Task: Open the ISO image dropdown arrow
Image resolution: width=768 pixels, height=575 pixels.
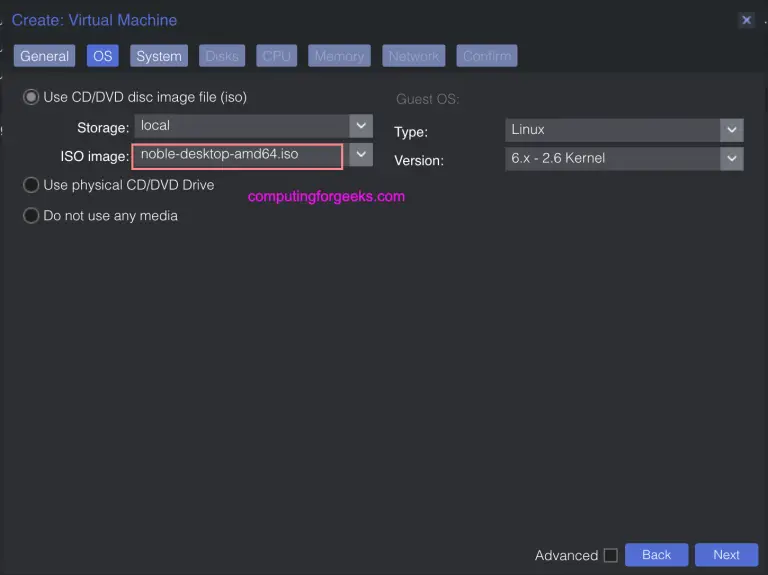Action: [361, 155]
